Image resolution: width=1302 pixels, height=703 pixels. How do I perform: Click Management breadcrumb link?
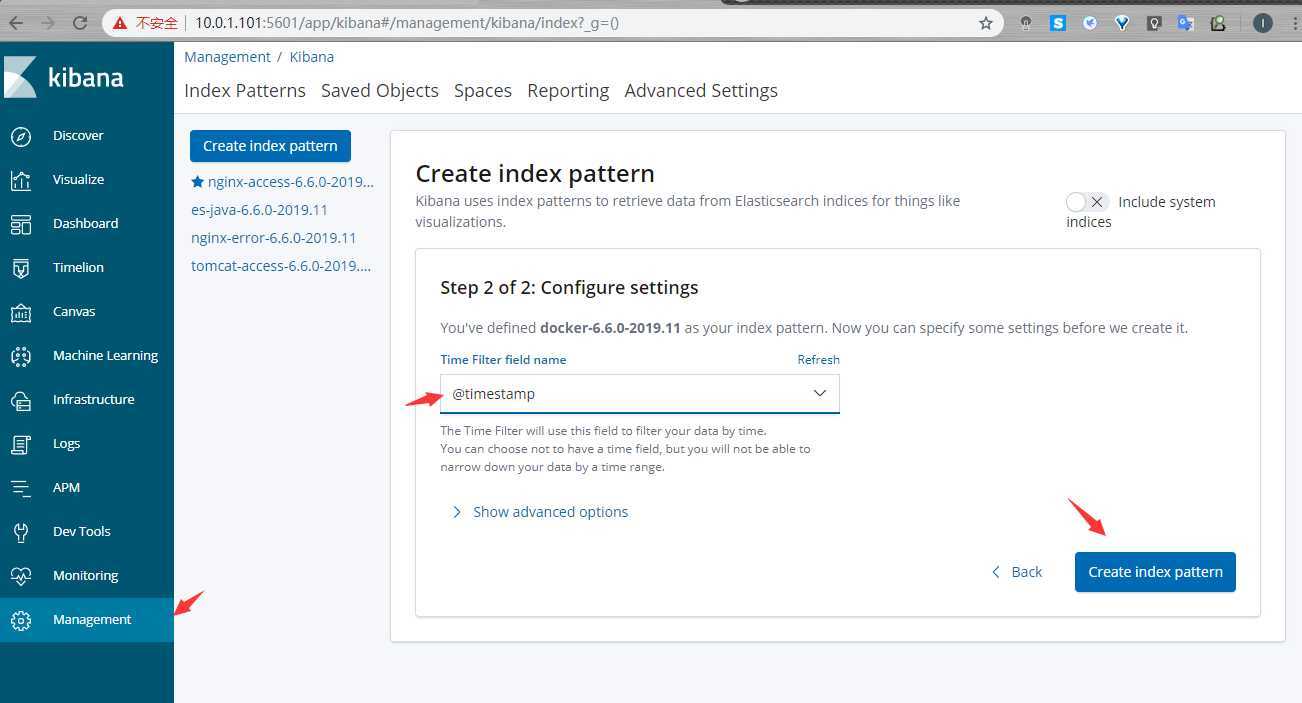coord(227,57)
